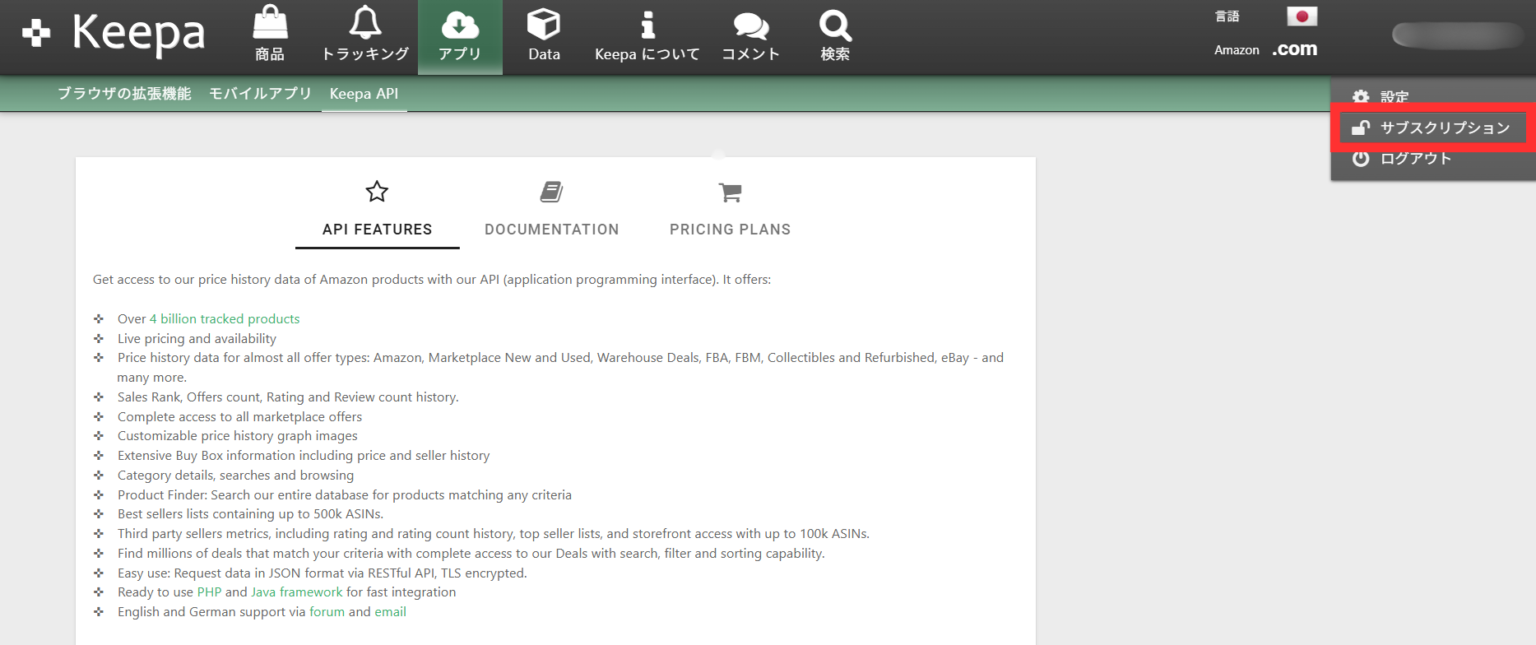Select 設定 in the account menu
1536x645 pixels.
(x=1394, y=97)
